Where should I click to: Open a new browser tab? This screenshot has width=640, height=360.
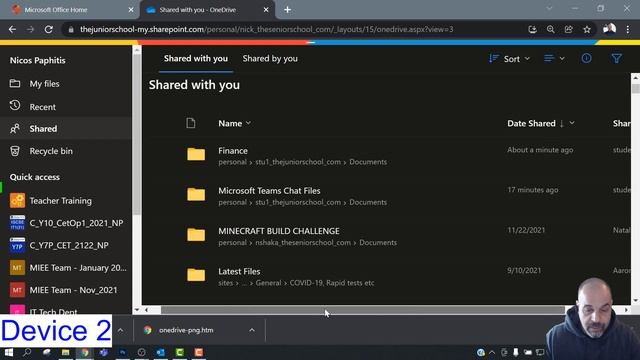287,10
